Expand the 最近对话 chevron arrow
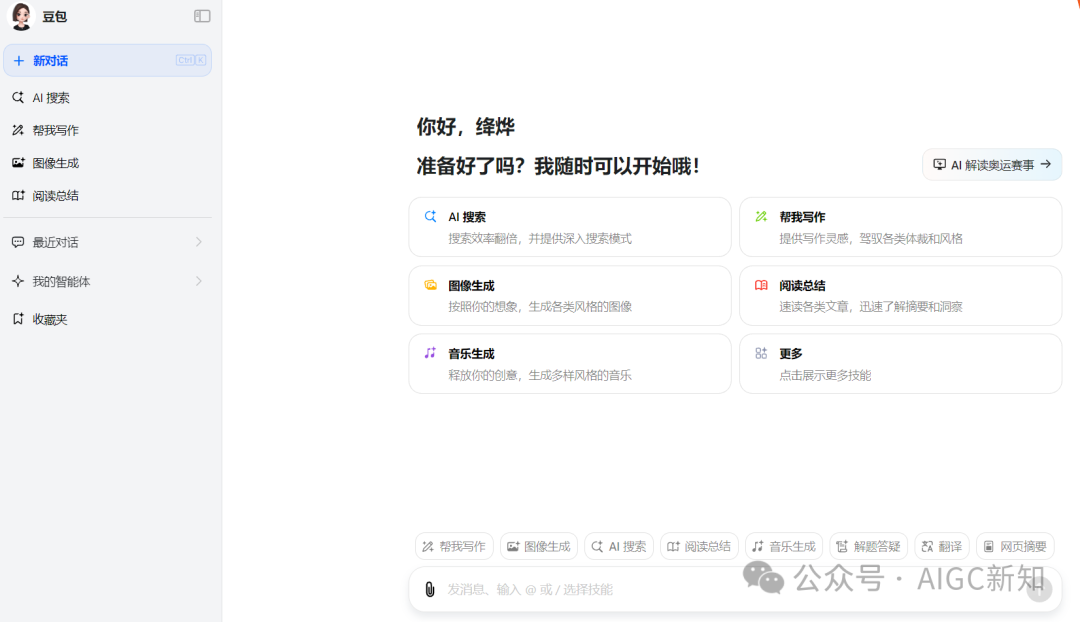Viewport: 1080px width, 622px height. (x=198, y=242)
